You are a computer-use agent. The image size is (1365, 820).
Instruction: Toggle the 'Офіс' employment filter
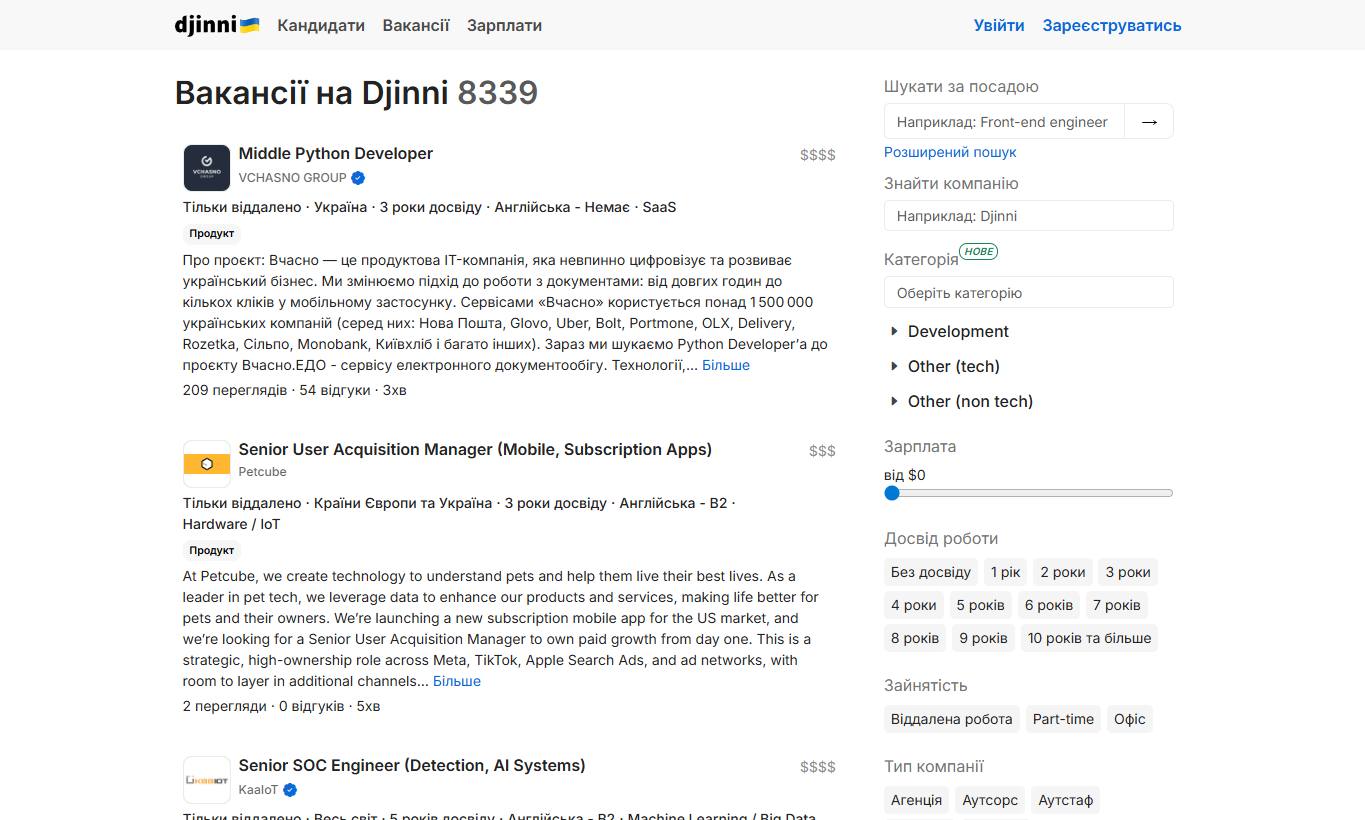coord(1130,719)
